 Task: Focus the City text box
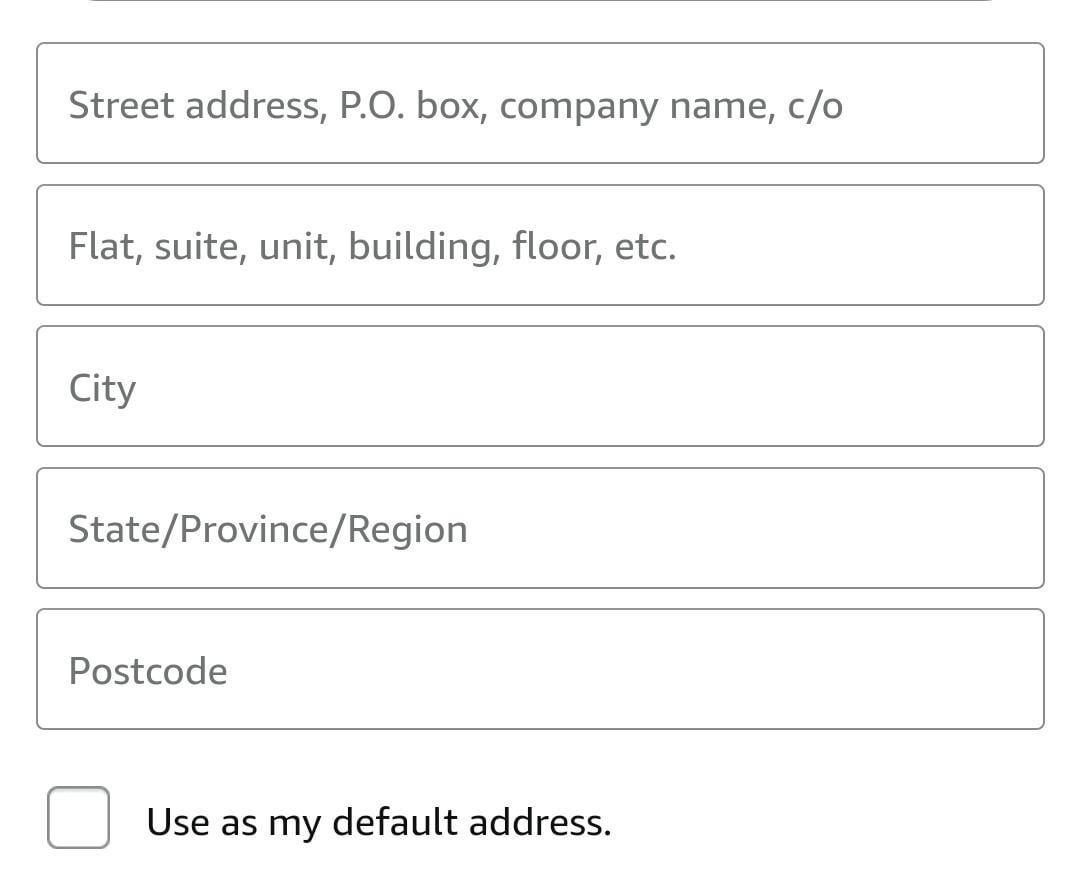tap(540, 386)
